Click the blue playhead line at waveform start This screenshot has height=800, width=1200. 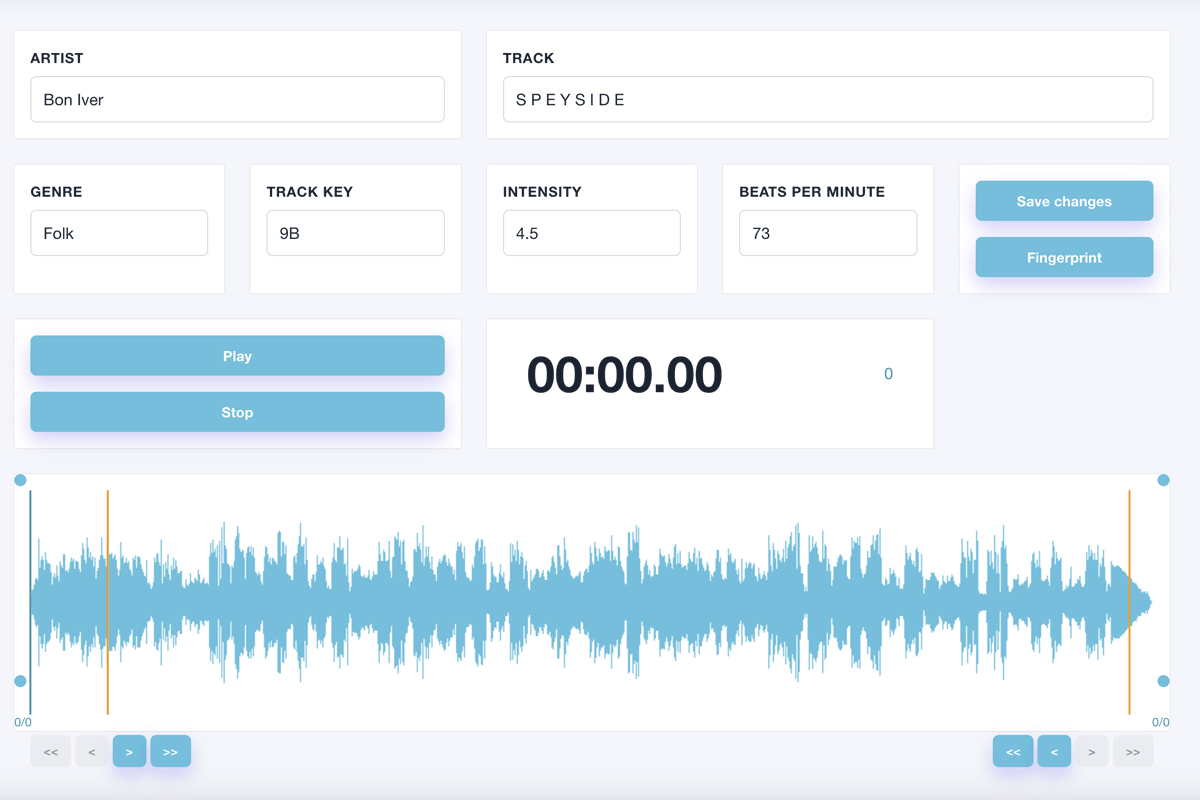point(30,602)
